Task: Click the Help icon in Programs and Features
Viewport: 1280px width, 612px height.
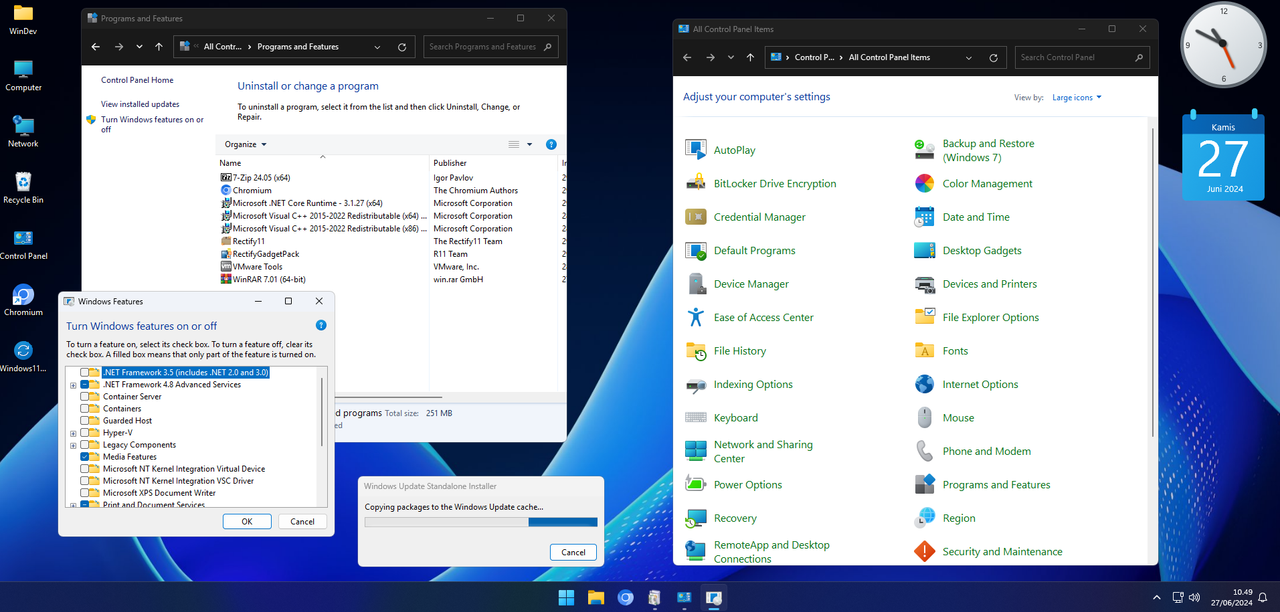Action: coord(551,144)
